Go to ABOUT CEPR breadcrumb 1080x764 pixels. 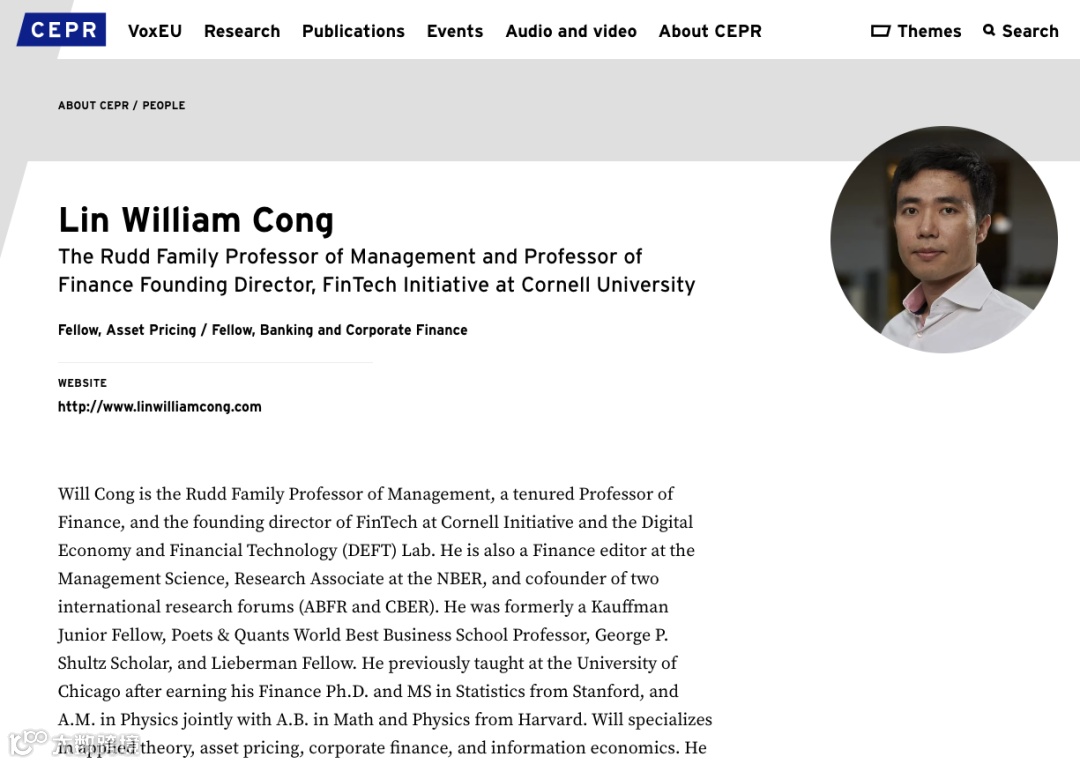[x=93, y=105]
